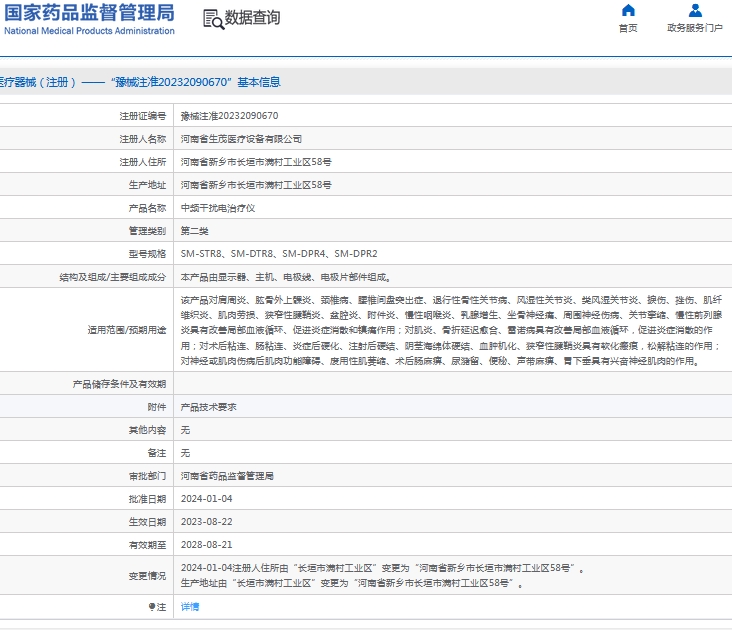Select expiry date 2028-08-21

point(206,545)
